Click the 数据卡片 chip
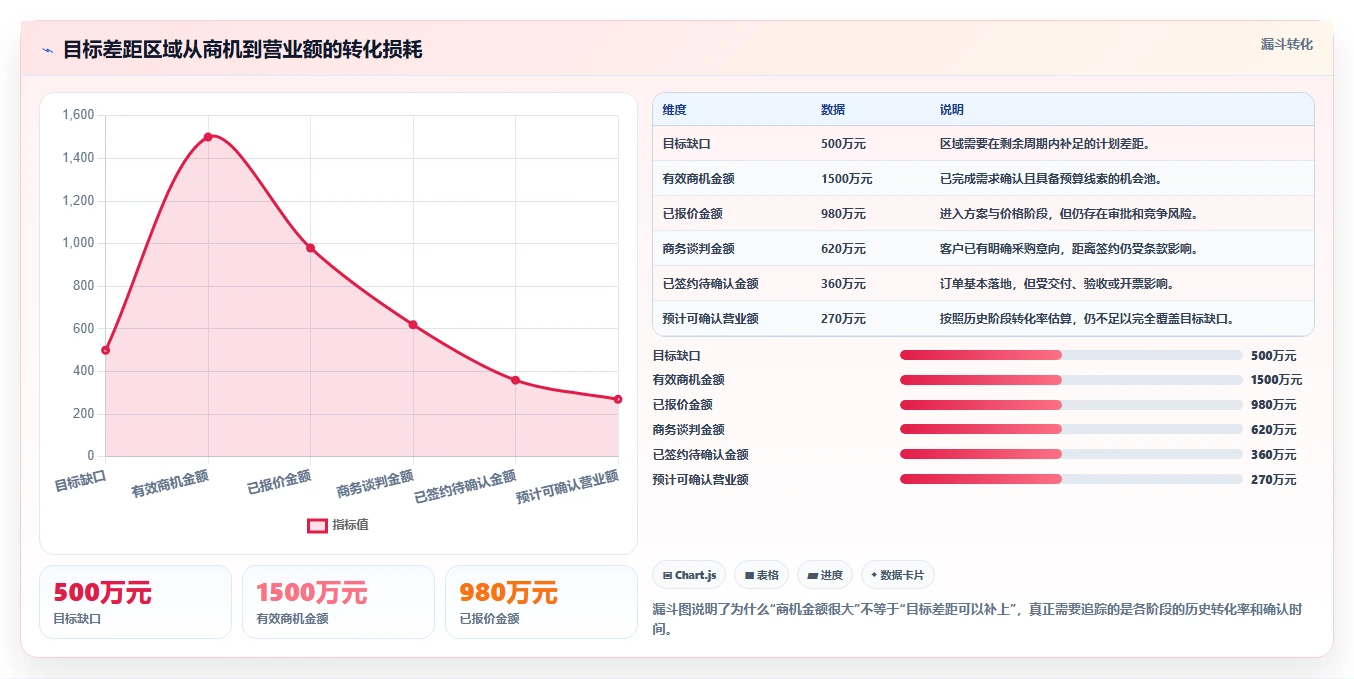1354x679 pixels. point(898,575)
